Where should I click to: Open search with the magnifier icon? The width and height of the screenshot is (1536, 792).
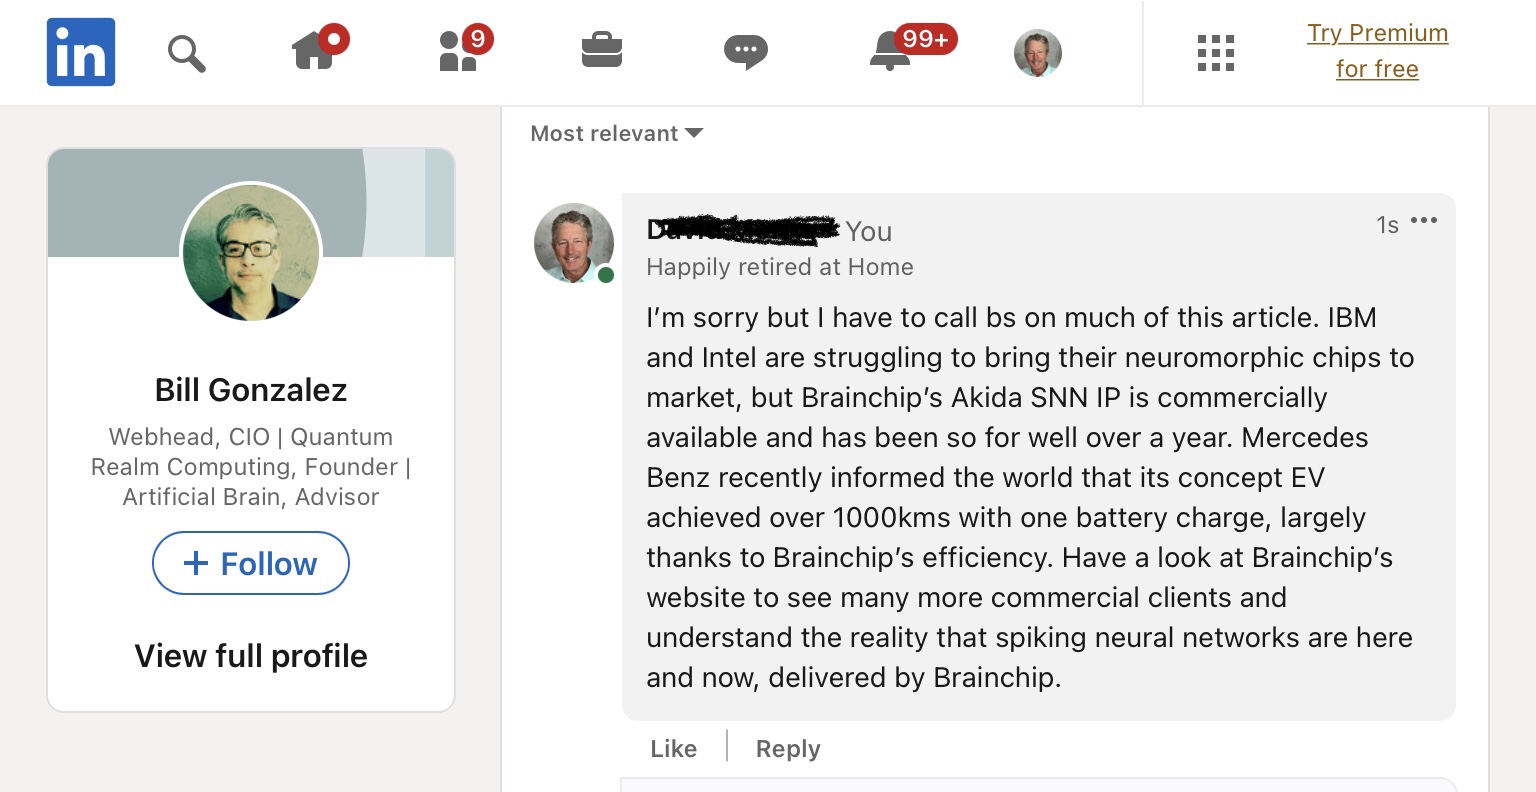[x=186, y=53]
